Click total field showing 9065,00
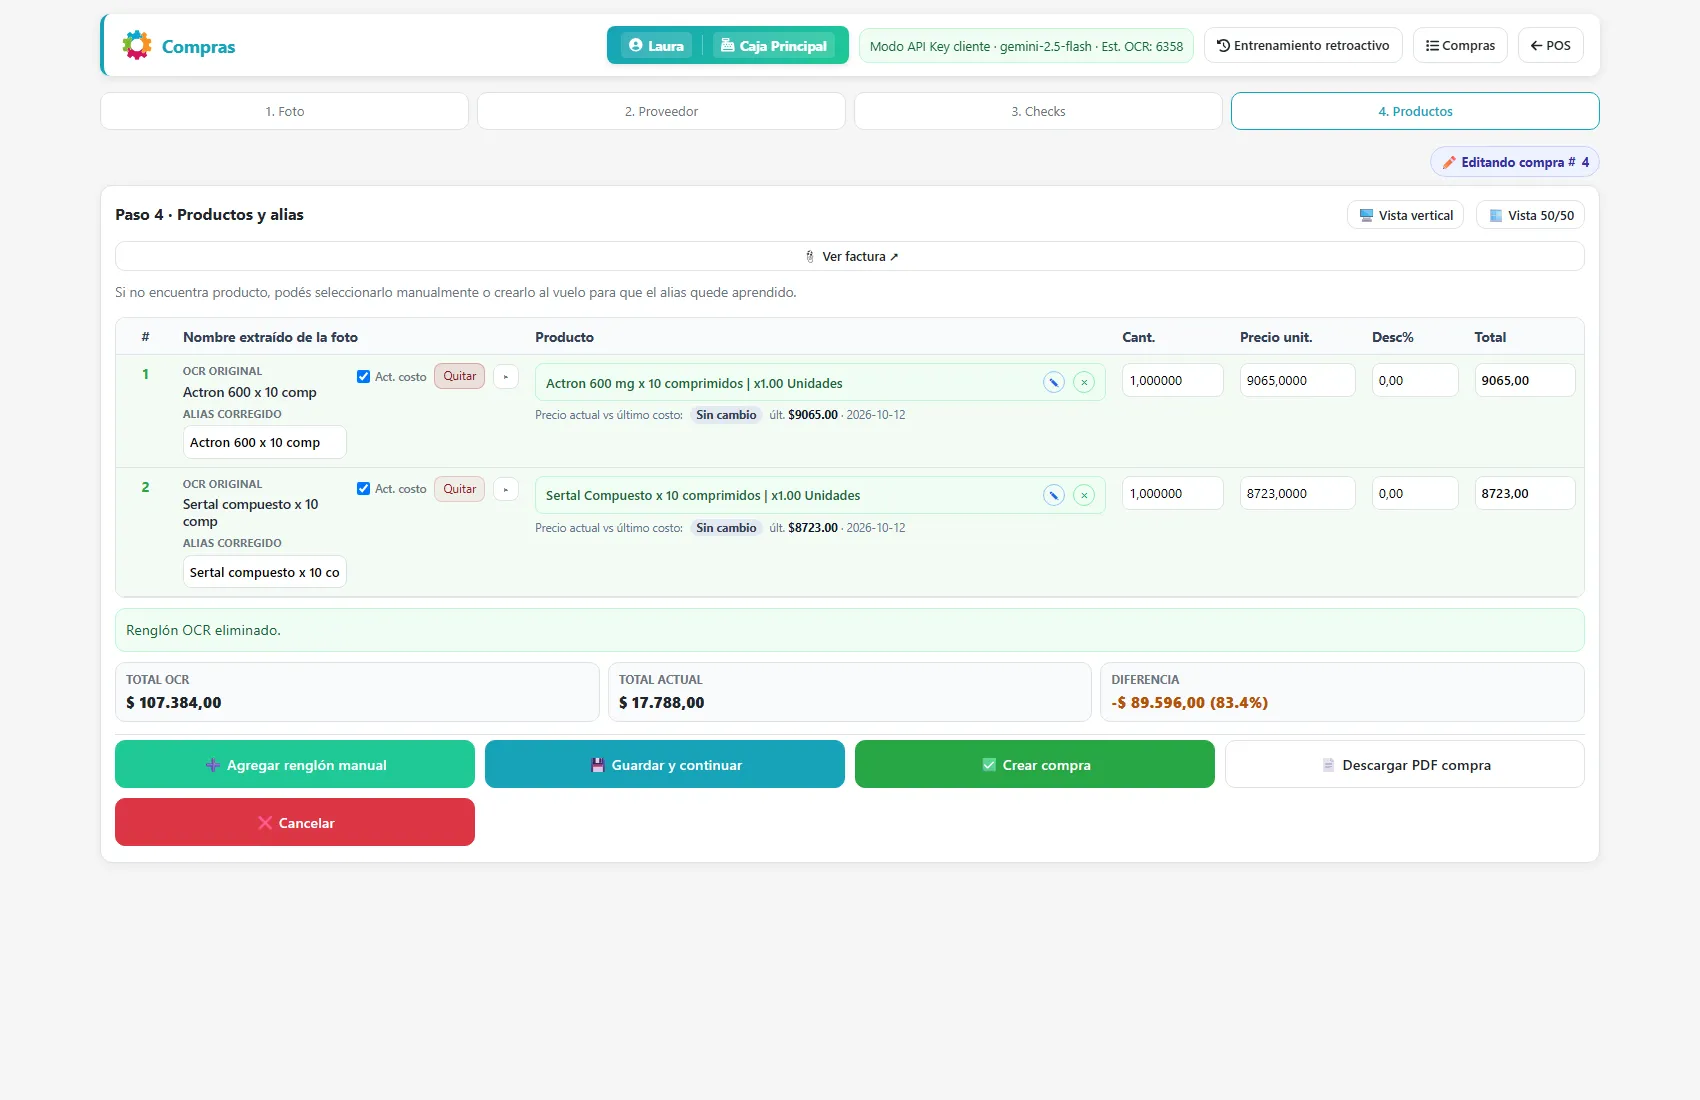 point(1525,380)
